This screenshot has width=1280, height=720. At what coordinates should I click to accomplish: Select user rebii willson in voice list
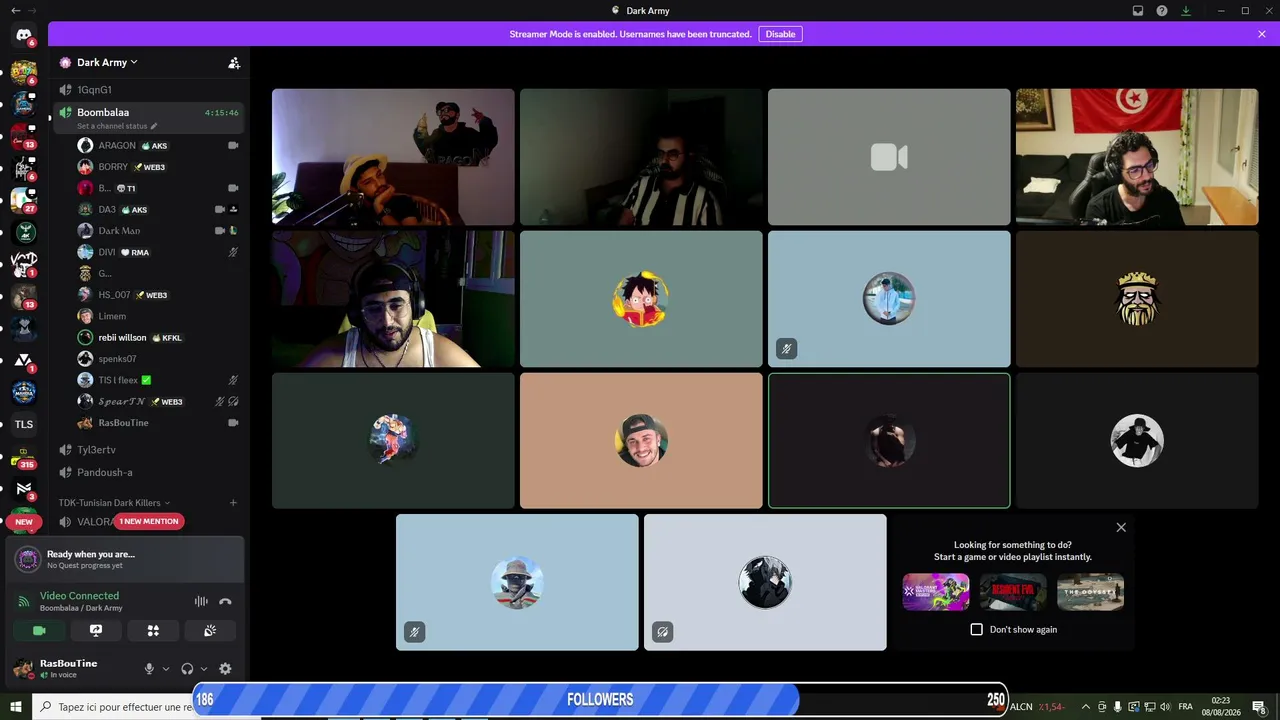(158, 338)
